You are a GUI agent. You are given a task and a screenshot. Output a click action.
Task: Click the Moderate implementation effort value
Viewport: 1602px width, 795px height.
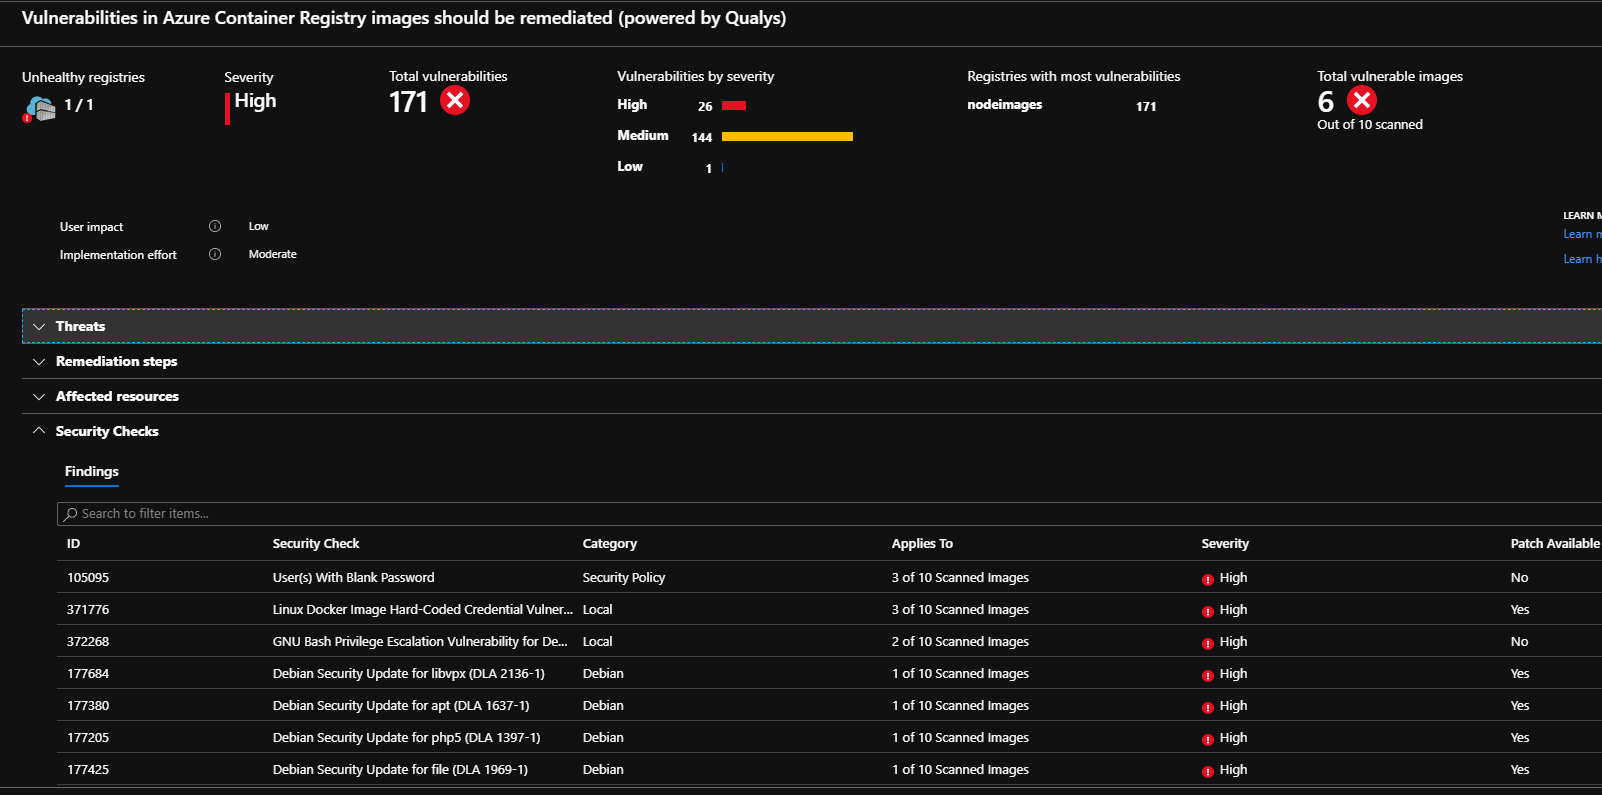tap(273, 254)
